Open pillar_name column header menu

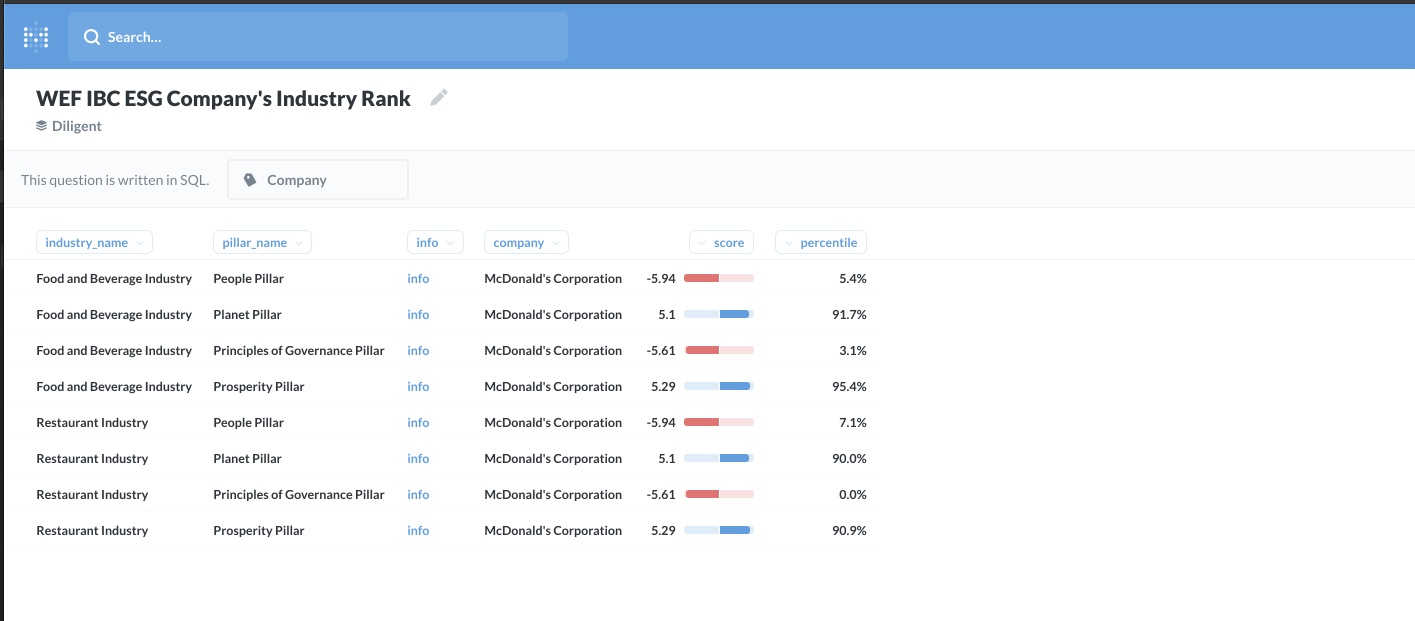262,242
